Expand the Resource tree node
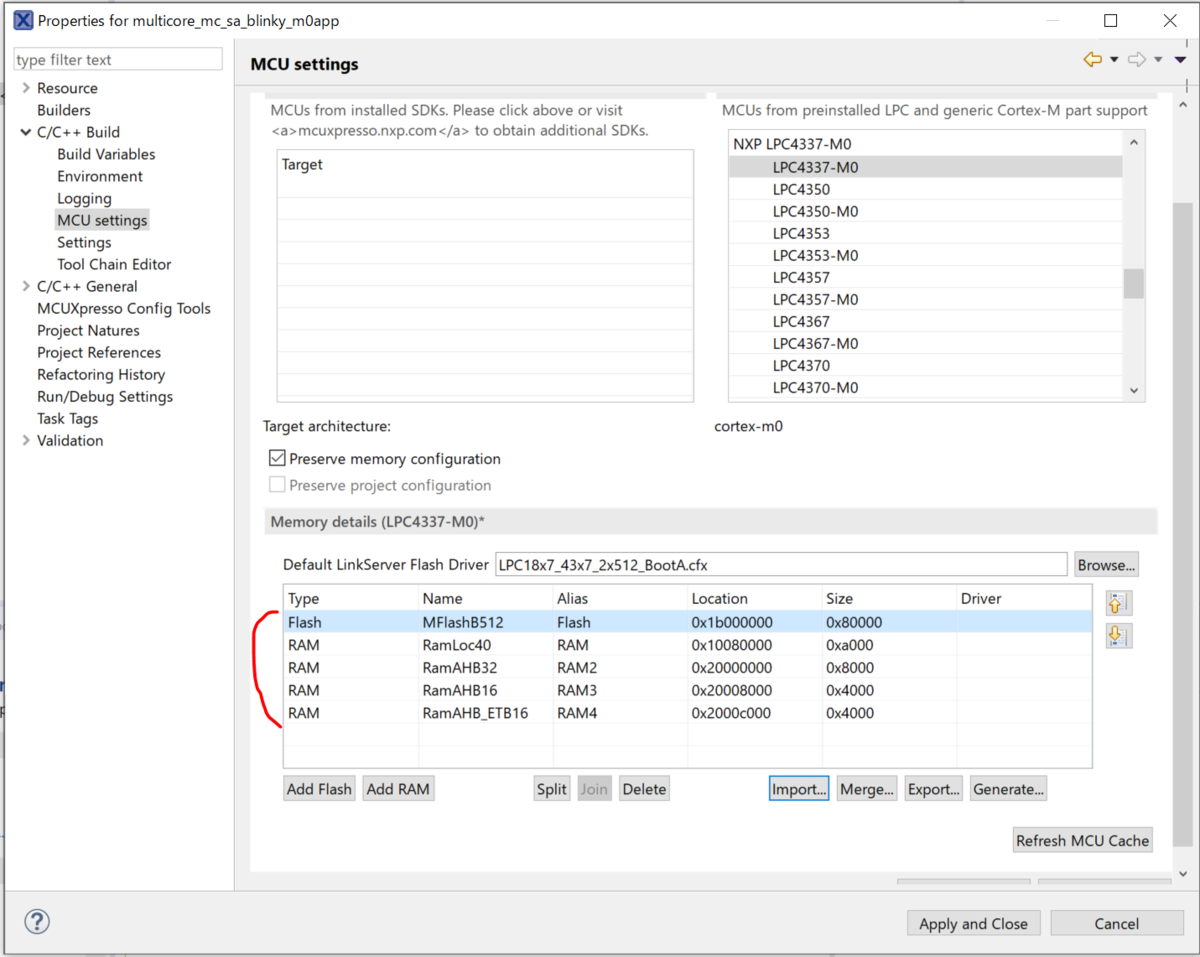 [25, 88]
